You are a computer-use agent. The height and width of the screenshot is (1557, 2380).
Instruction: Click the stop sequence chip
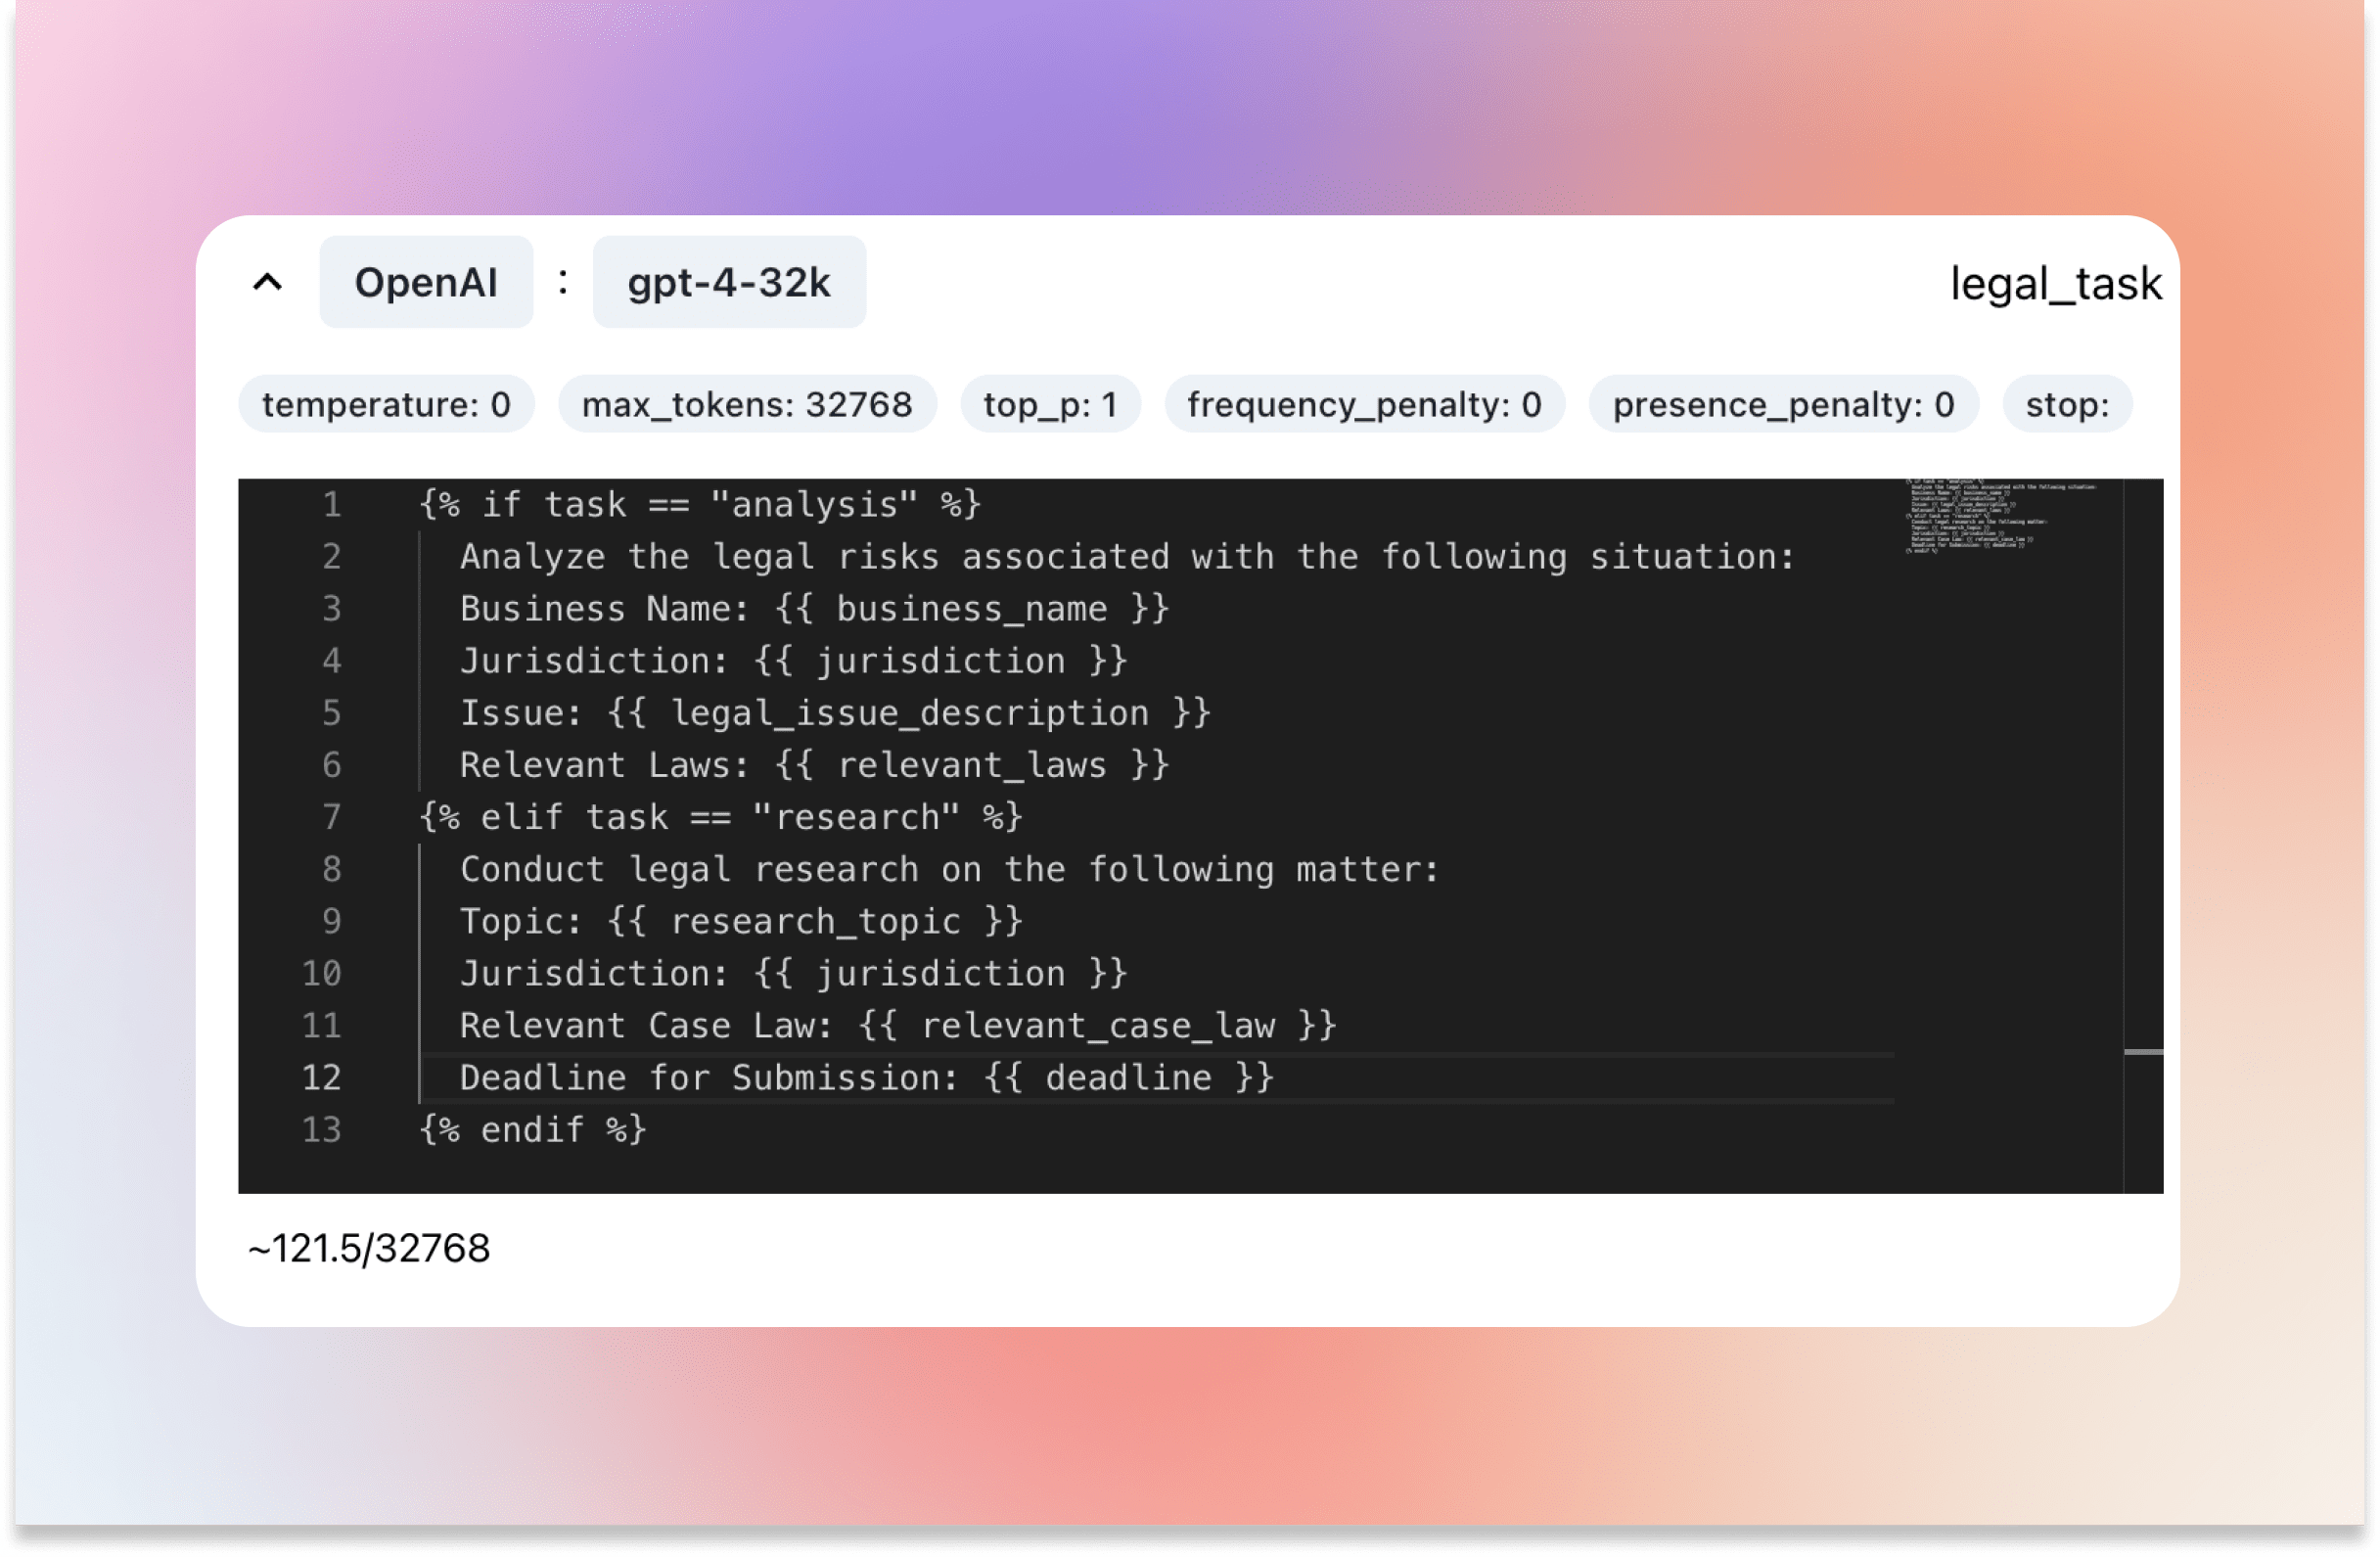(x=2066, y=404)
